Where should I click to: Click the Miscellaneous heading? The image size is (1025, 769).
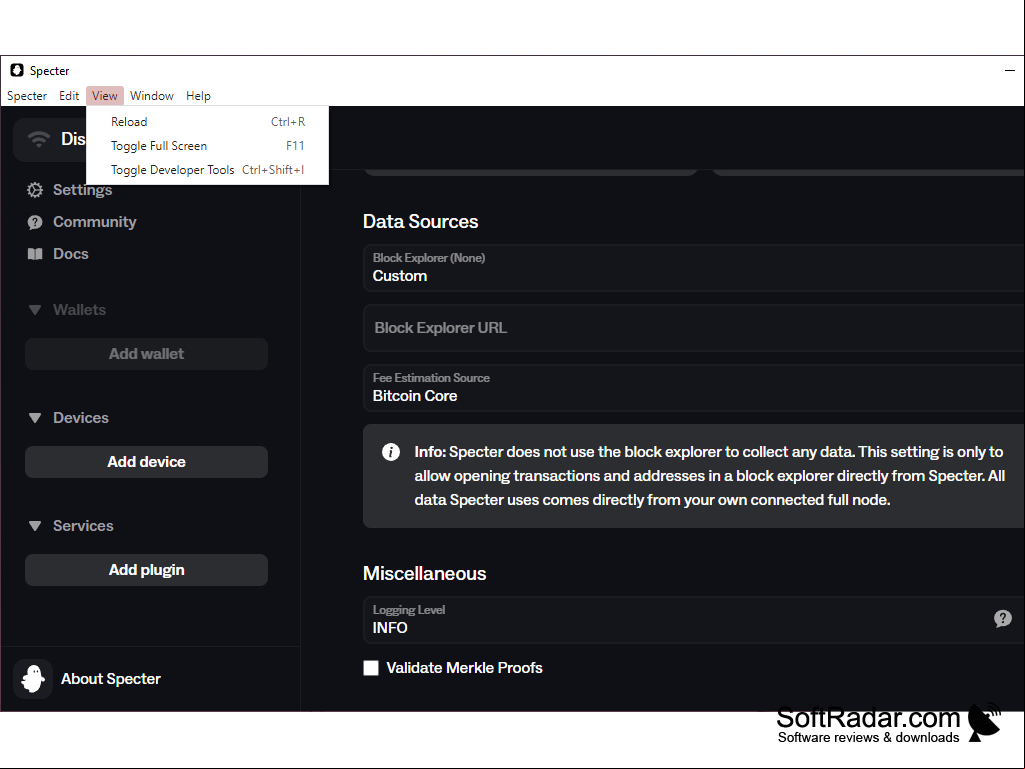click(424, 573)
